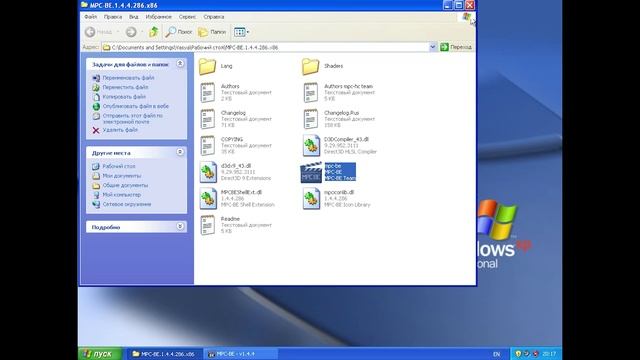Expand the address bar dropdown arrow
640x360 pixels.
tap(433, 47)
